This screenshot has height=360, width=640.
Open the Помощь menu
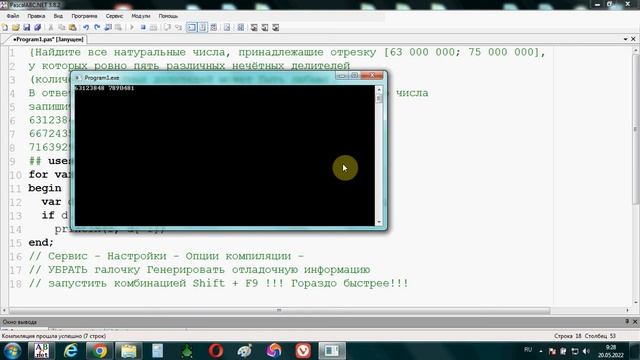(x=168, y=16)
